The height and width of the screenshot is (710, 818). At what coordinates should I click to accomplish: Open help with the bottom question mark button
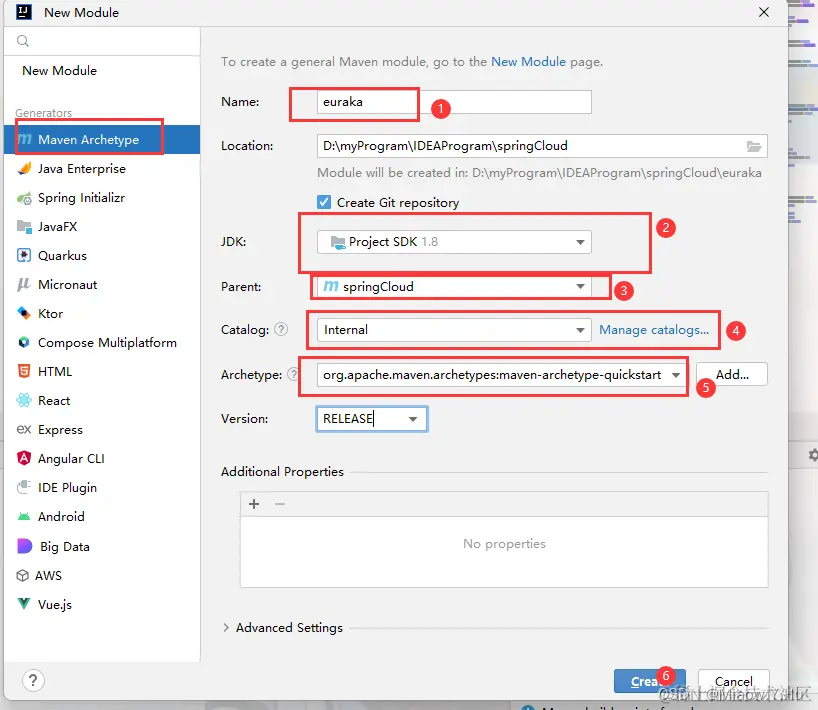click(33, 680)
